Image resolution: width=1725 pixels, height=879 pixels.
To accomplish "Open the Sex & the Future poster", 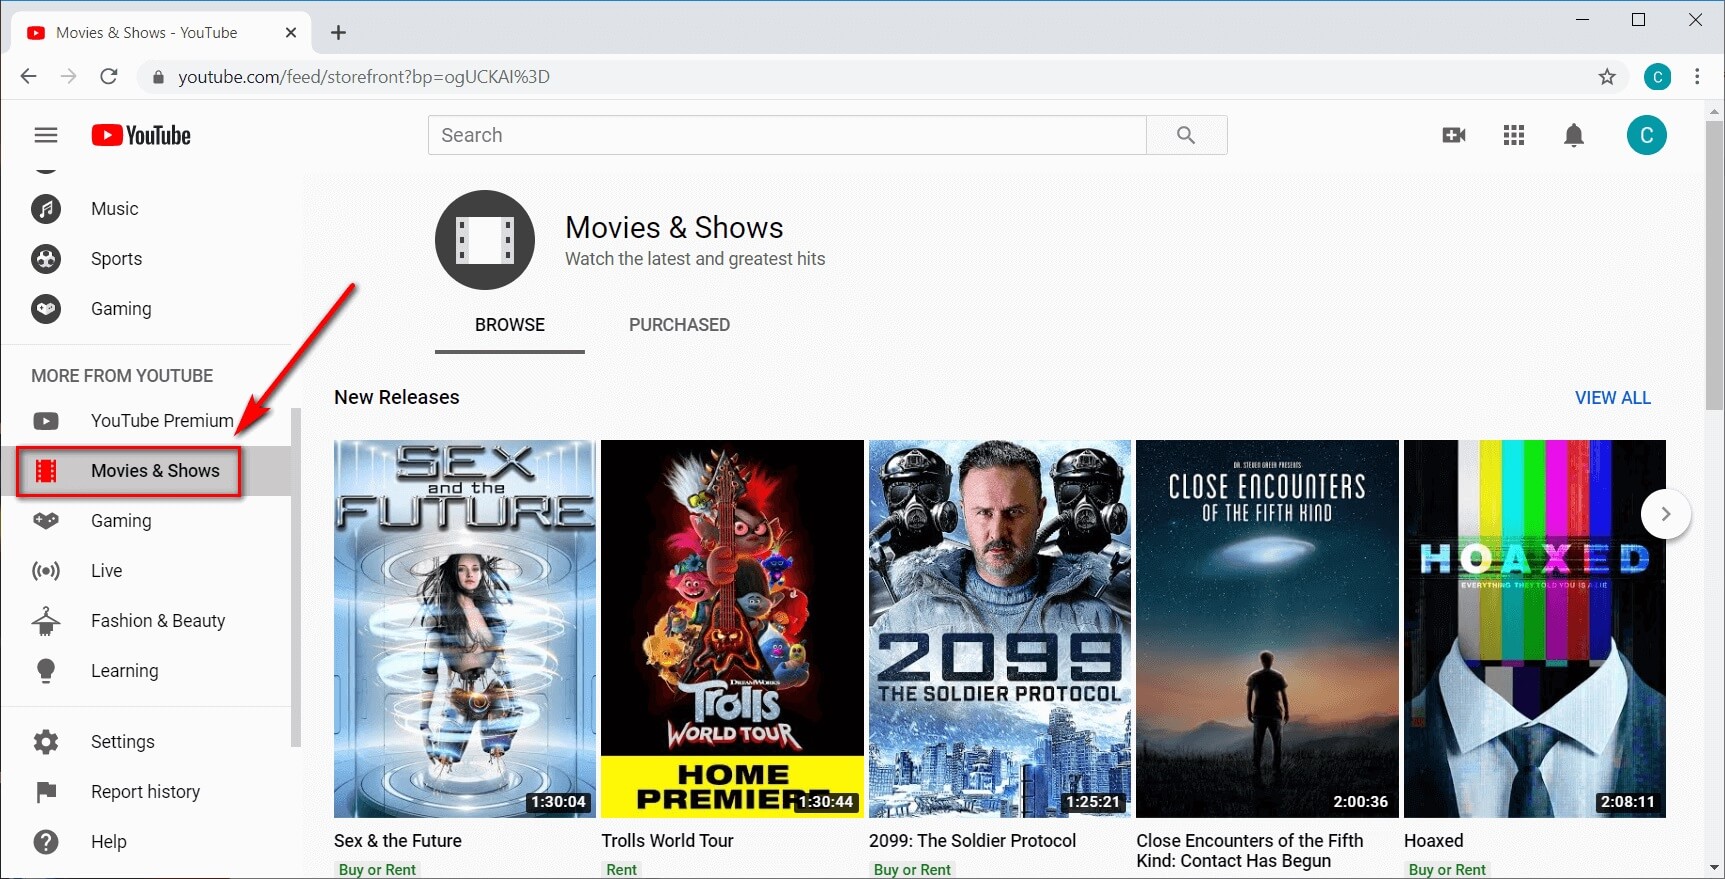I will point(465,629).
